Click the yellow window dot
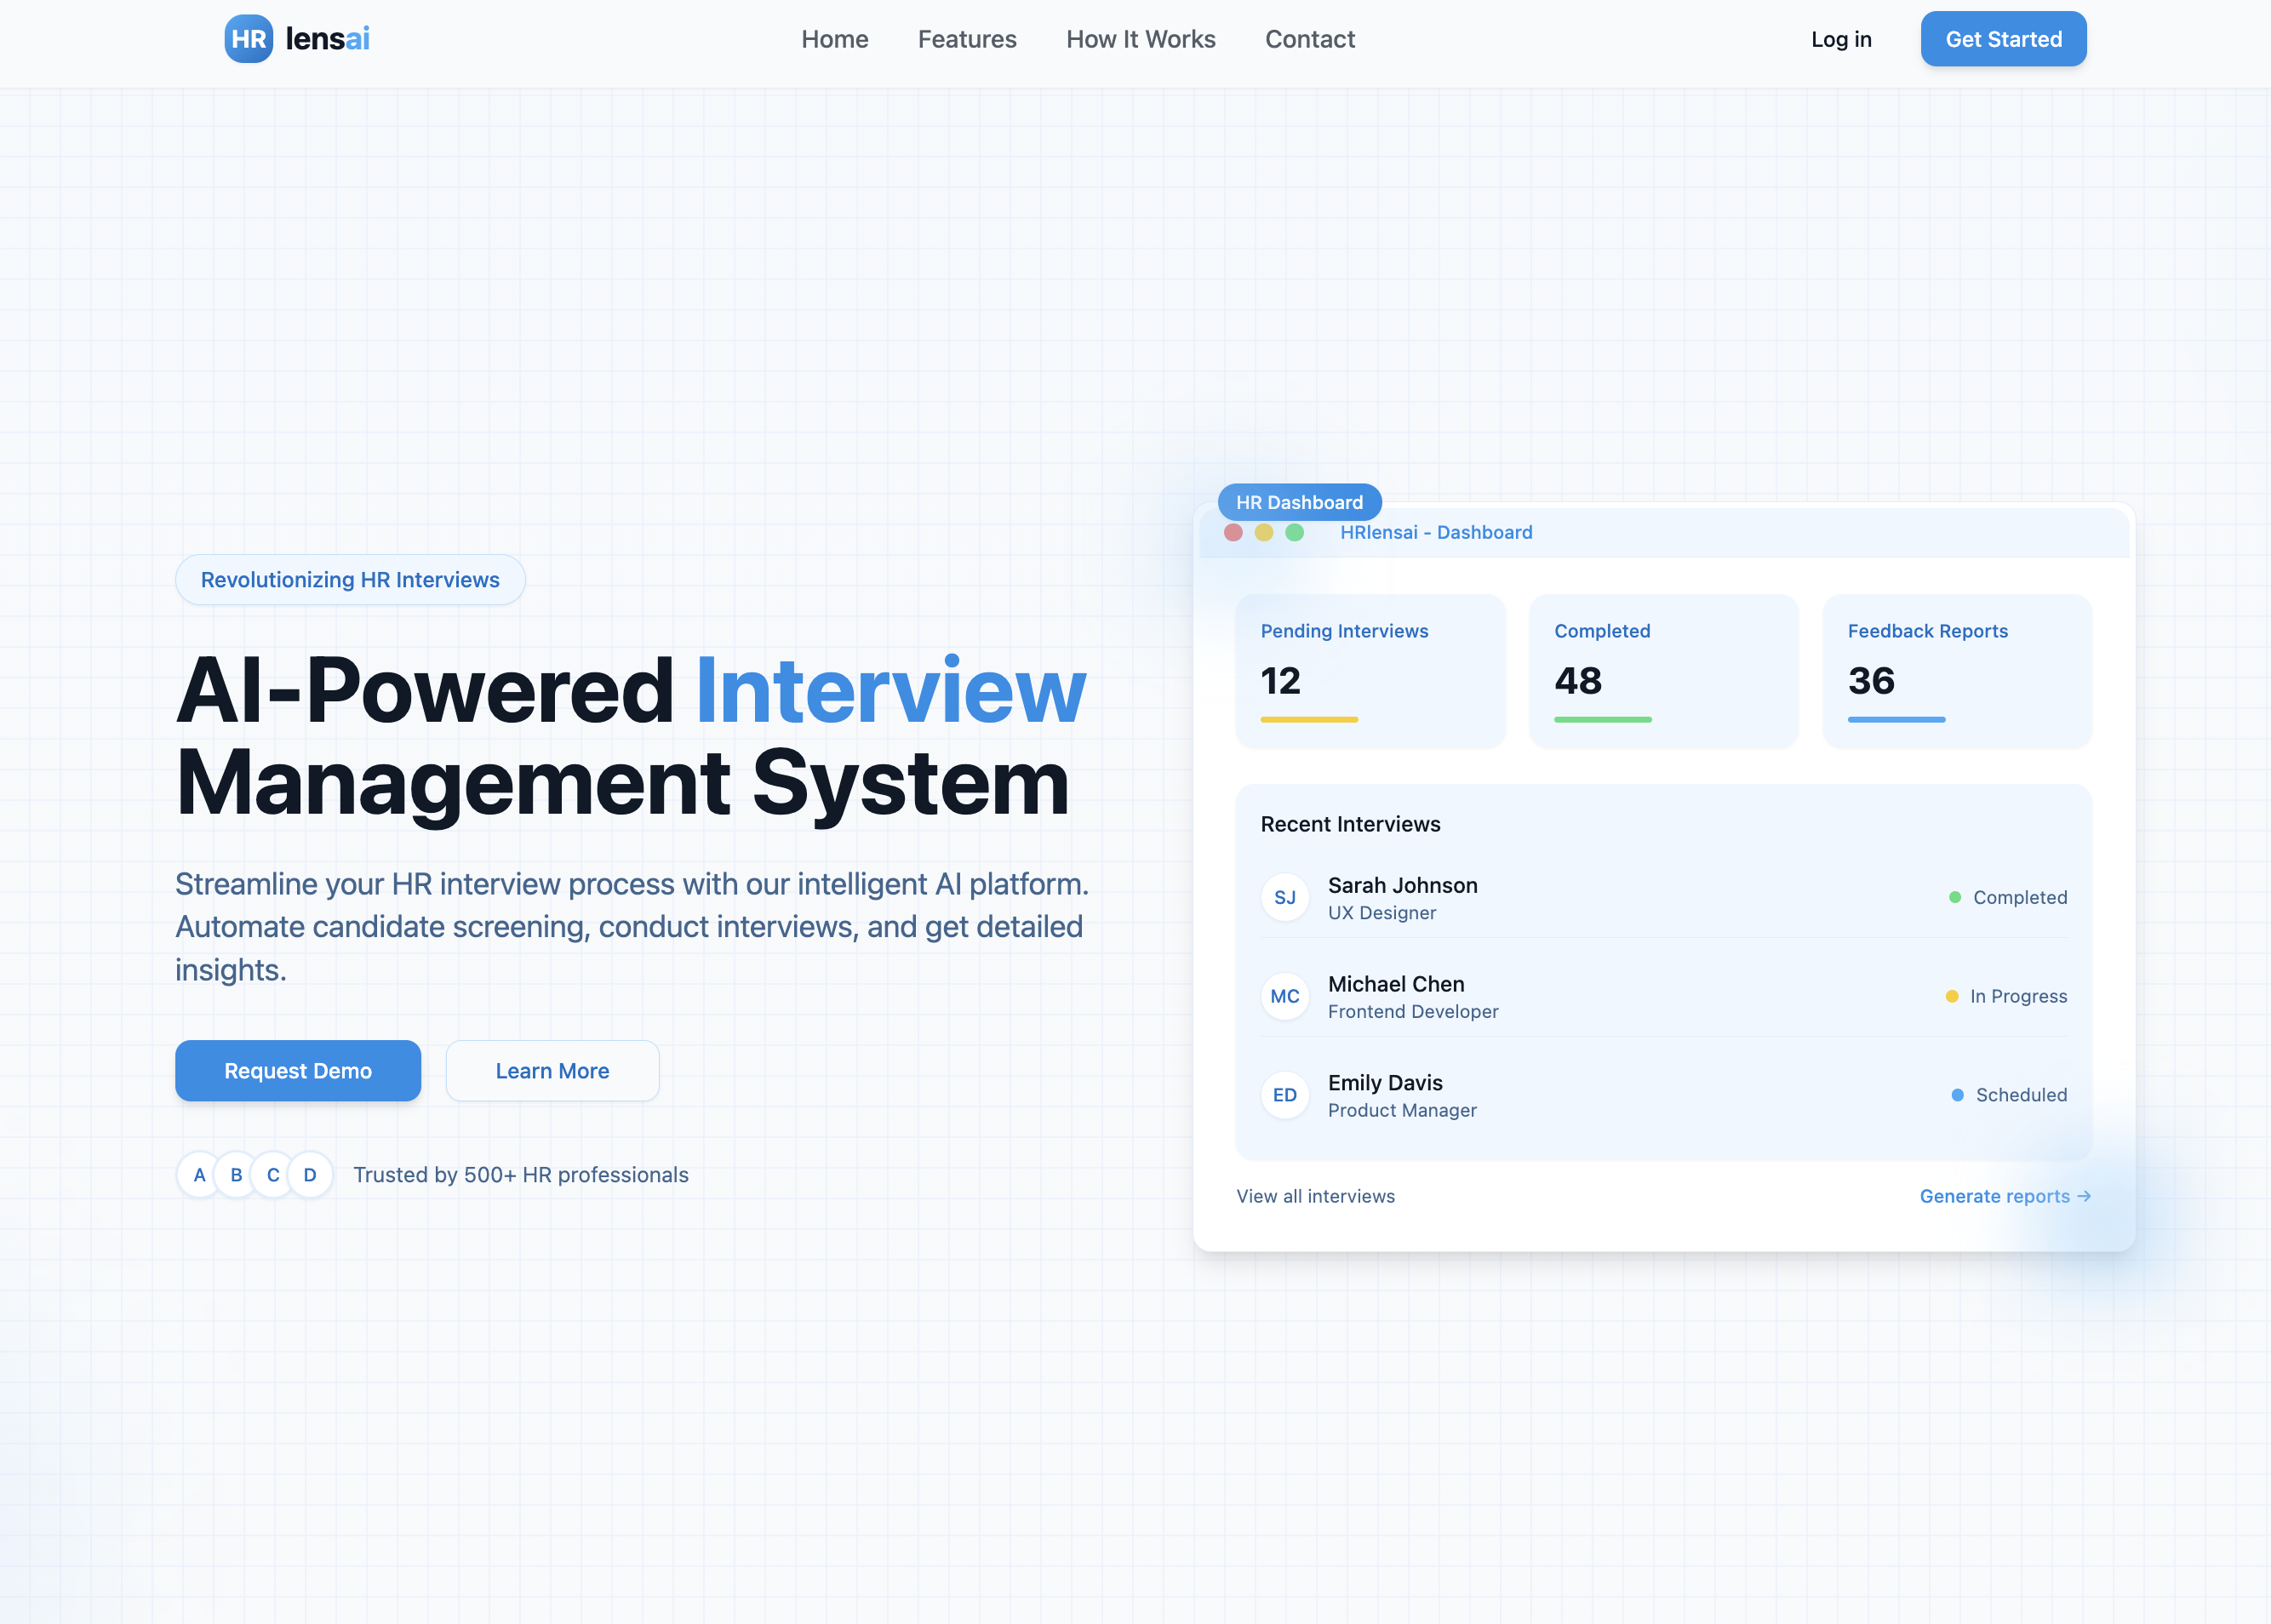 [x=1263, y=532]
